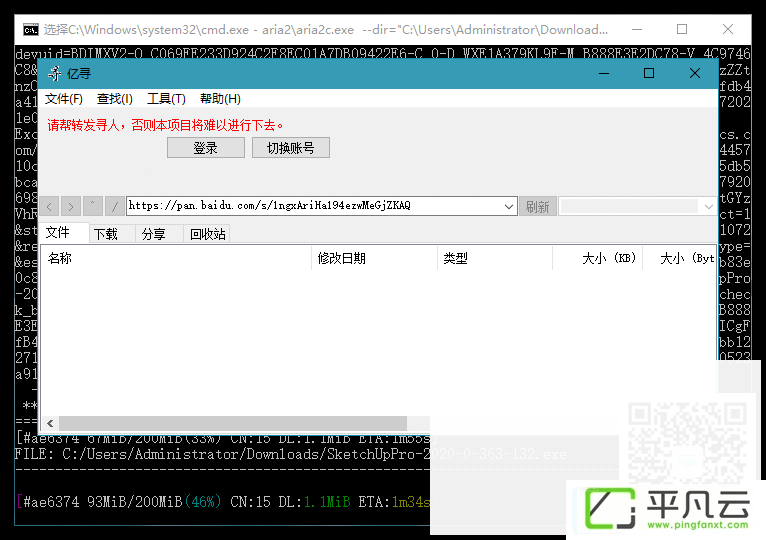Click the red 请帮转发寻人 notice text
Viewport: 766px width, 540px height.
click(x=165, y=126)
